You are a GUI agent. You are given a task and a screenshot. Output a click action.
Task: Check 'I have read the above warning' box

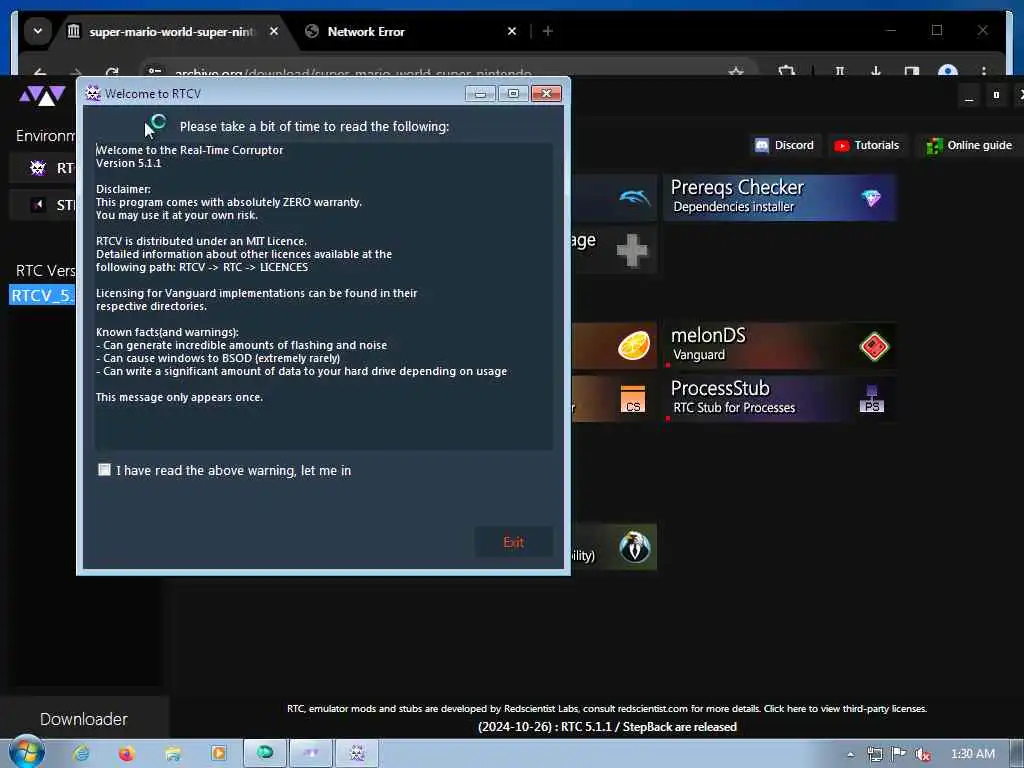coord(104,470)
